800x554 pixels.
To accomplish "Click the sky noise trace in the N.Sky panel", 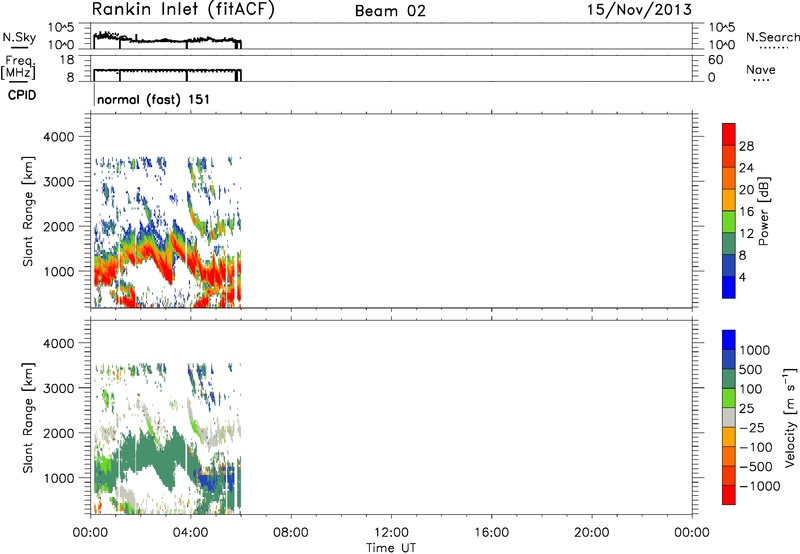I will click(168, 40).
